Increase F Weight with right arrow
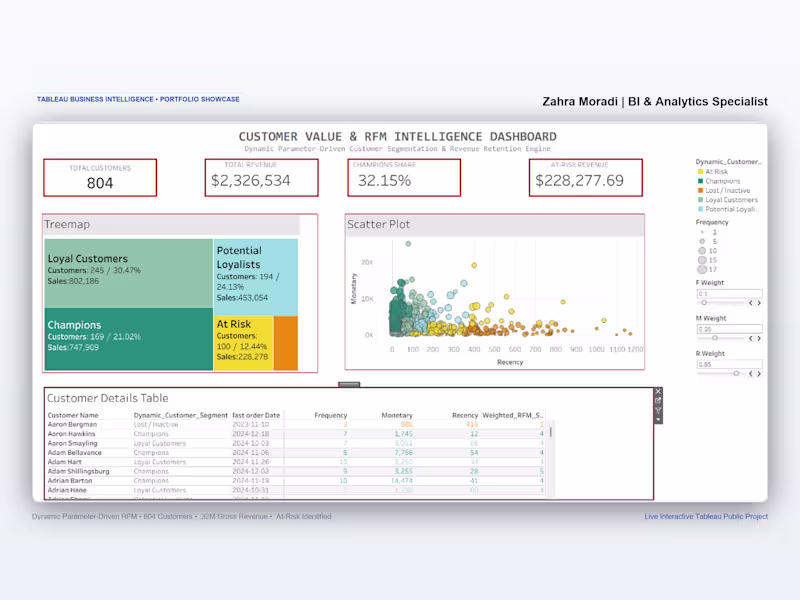 coord(759,303)
